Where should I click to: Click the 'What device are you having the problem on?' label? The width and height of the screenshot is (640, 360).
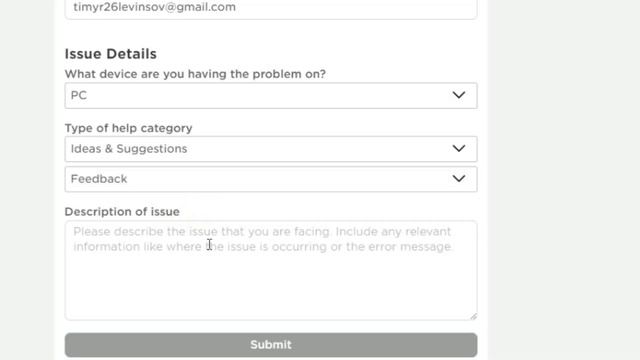(195, 74)
